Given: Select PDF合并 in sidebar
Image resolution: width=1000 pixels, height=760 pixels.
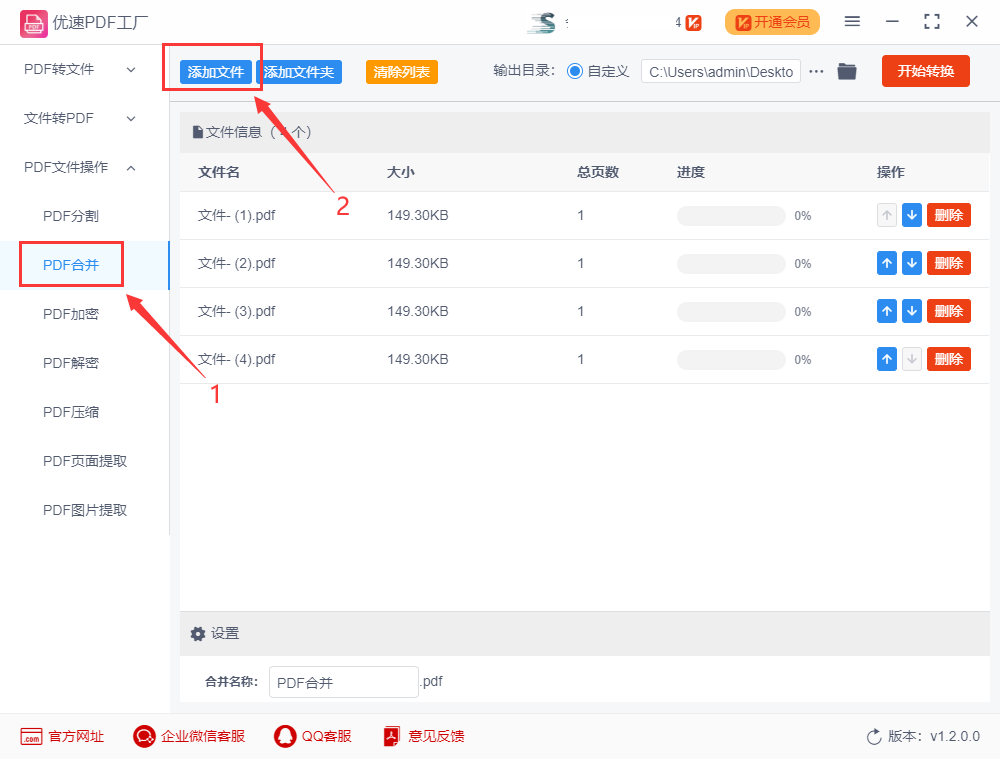Looking at the screenshot, I should (71, 265).
